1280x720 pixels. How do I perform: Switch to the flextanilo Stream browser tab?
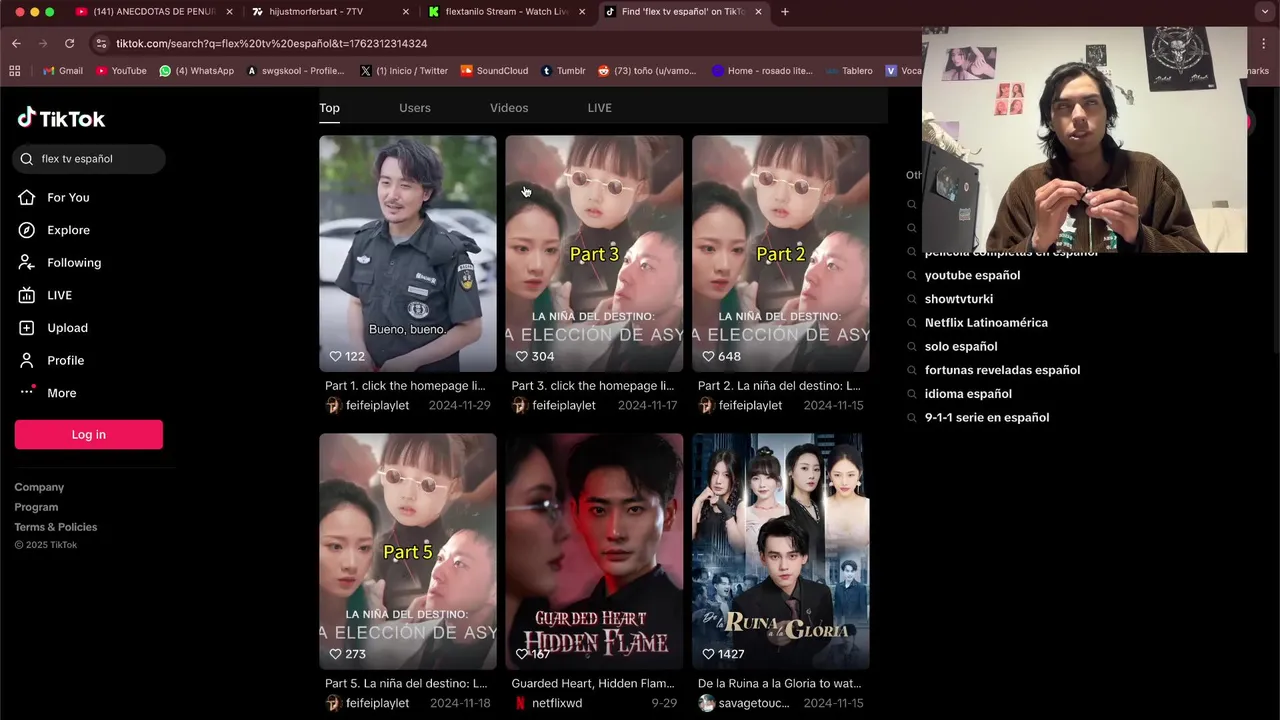(506, 12)
